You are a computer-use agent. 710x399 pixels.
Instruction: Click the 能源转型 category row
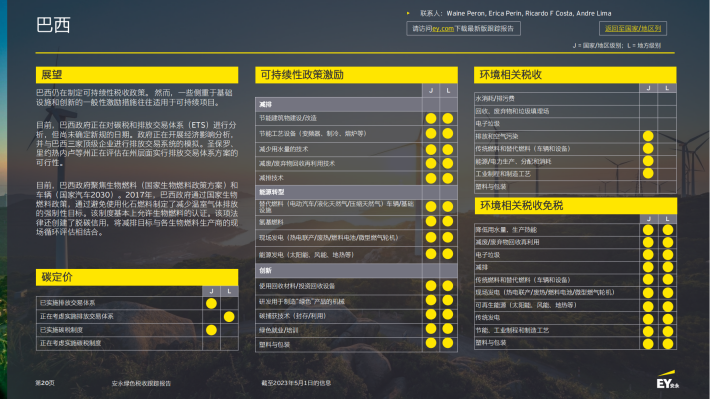356,192
